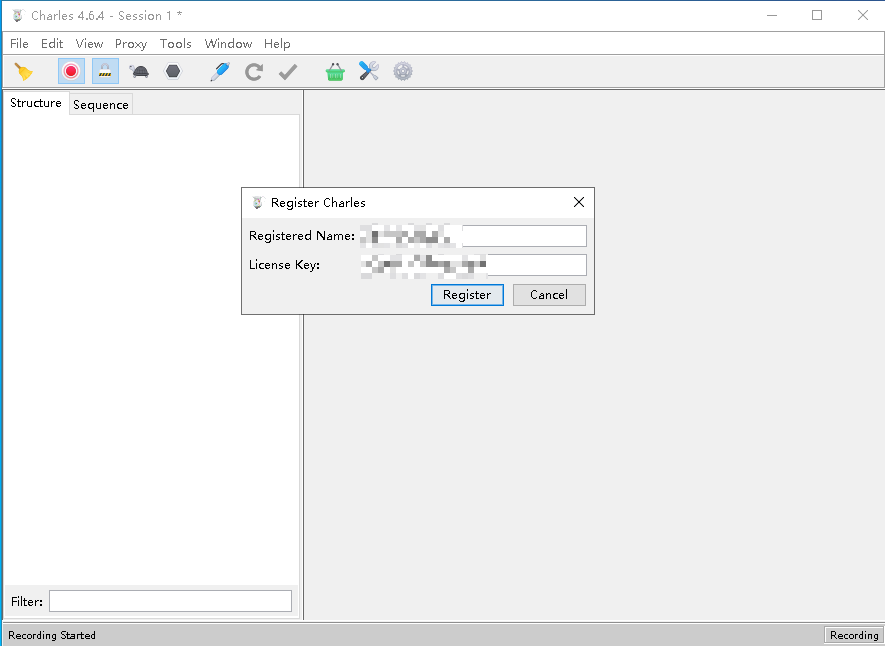Close the Register Charles dialog with X
The image size is (885, 646).
pos(579,203)
